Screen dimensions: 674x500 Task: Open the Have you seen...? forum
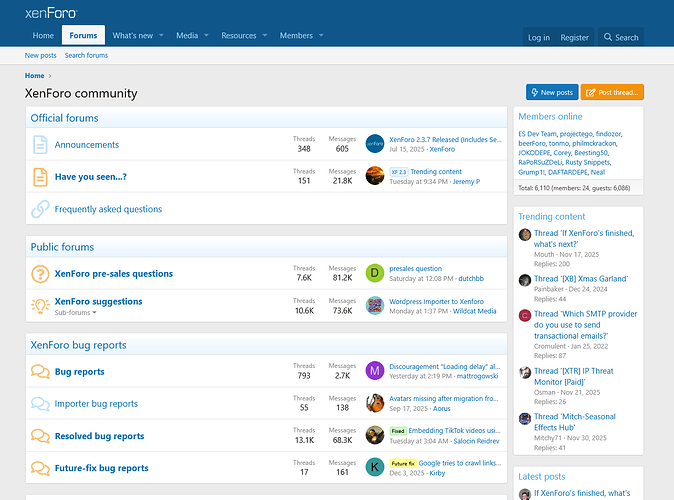[x=91, y=177]
